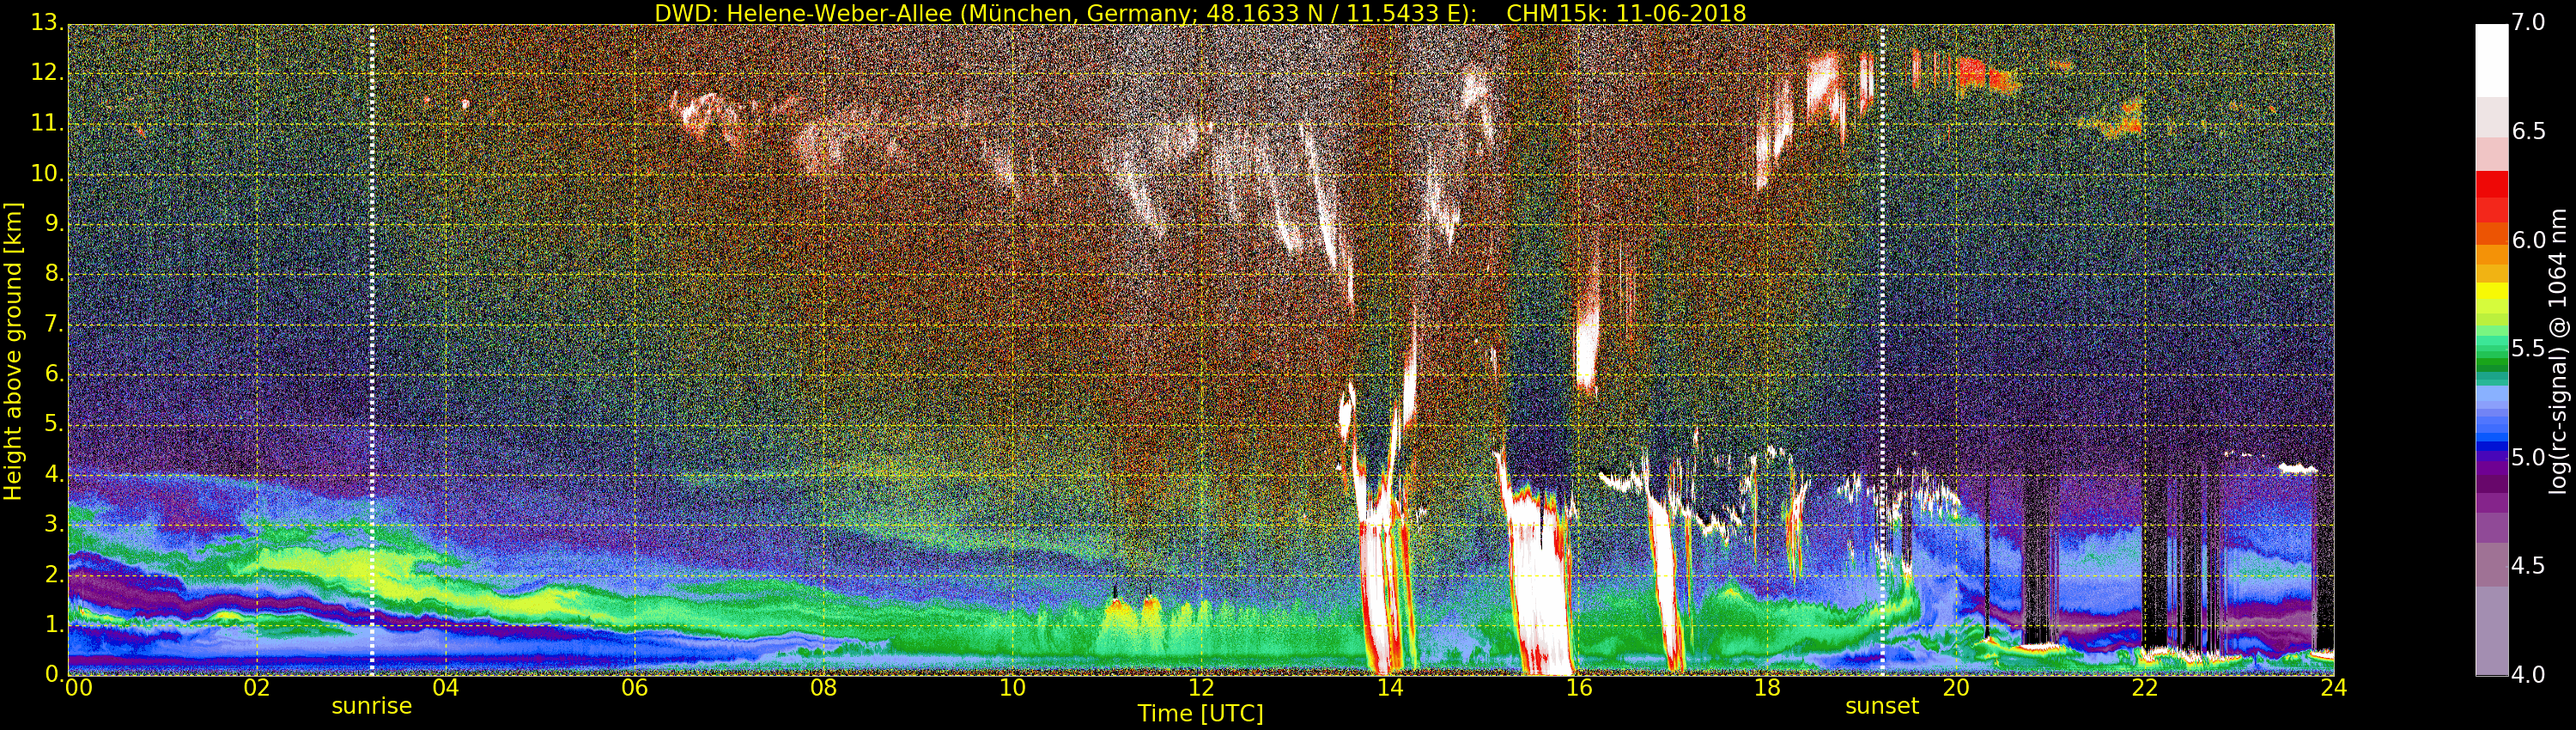Click the y-axis tick label '6.'
Viewport: 2576px width, 730px height.
(x=54, y=374)
